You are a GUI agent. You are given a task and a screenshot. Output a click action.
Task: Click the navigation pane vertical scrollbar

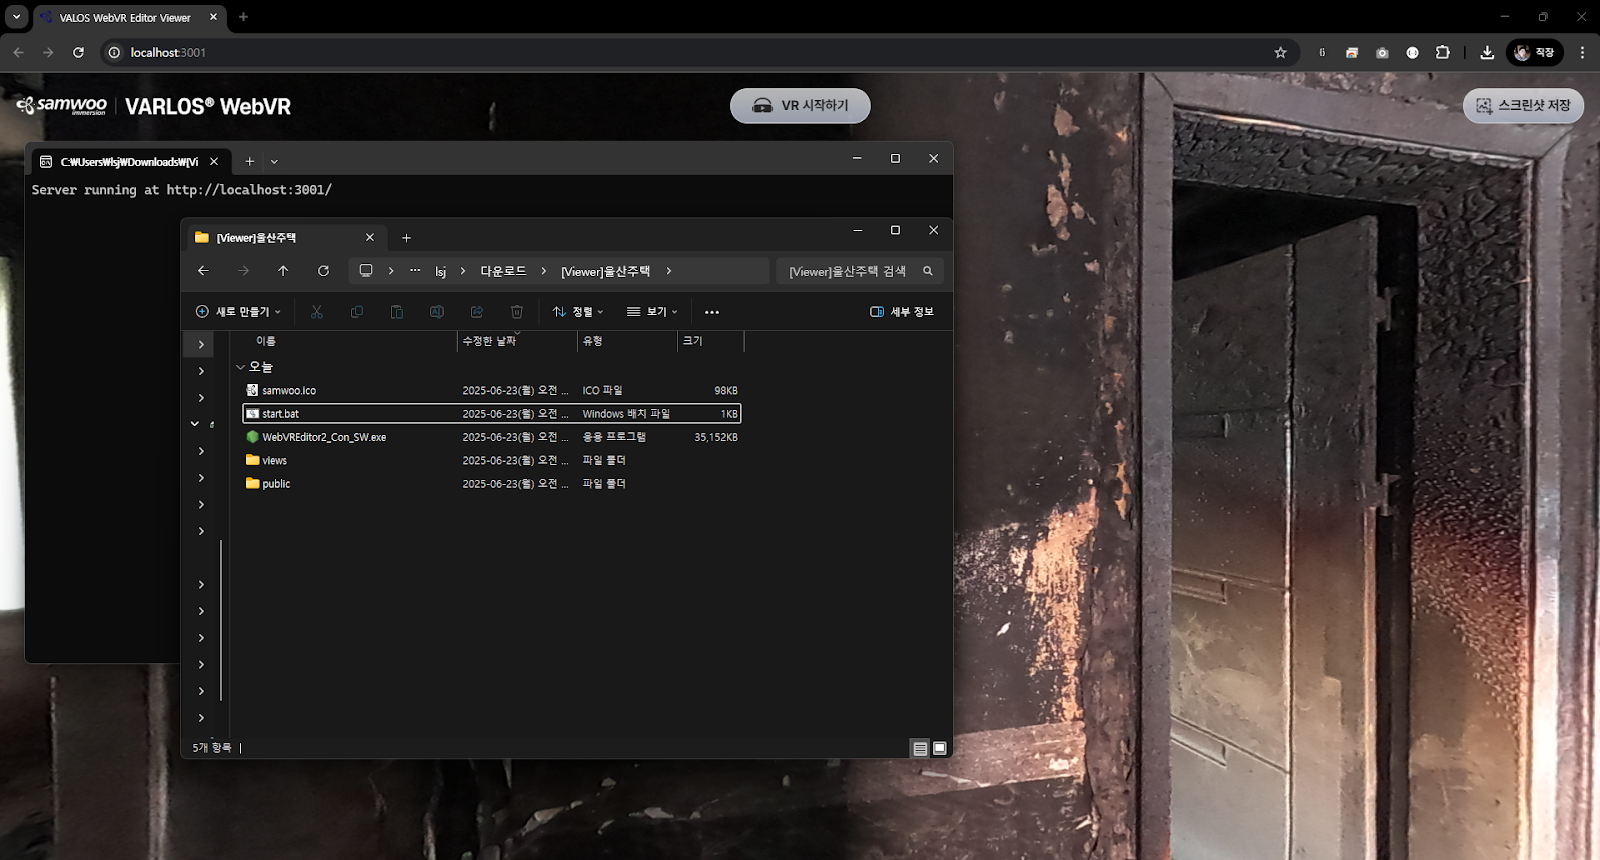pos(221,620)
